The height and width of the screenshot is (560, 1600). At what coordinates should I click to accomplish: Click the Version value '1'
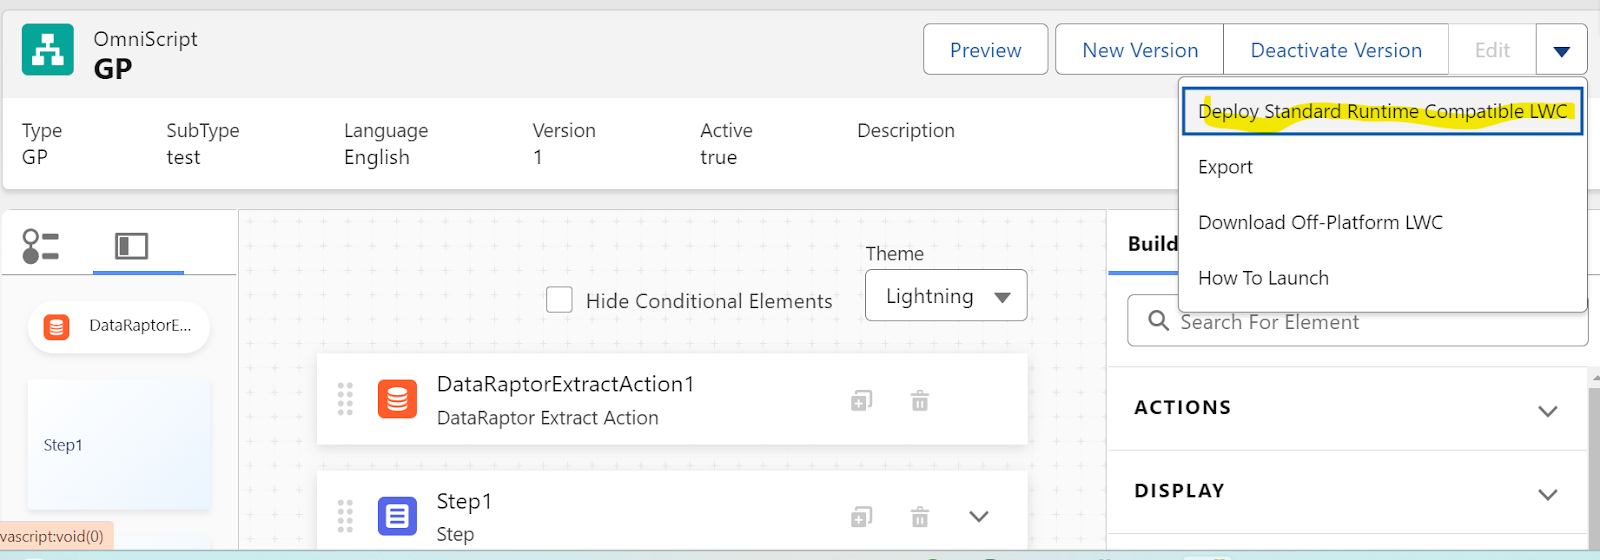(x=538, y=157)
